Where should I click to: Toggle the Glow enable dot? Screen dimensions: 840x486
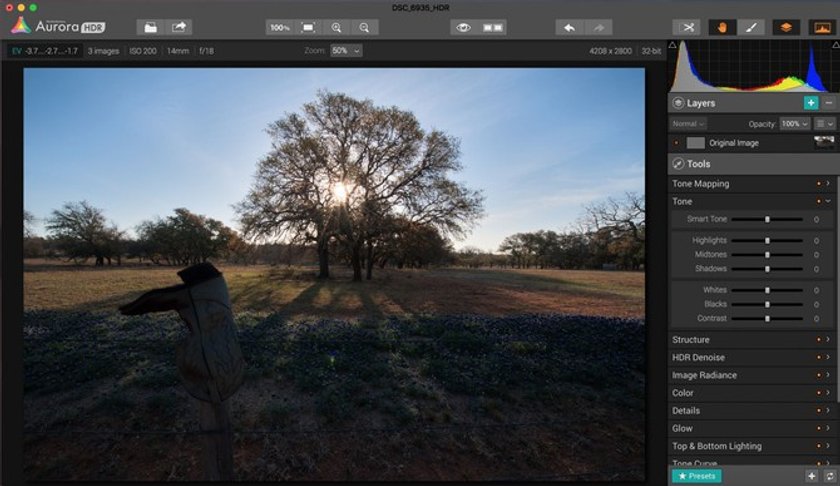pos(819,428)
